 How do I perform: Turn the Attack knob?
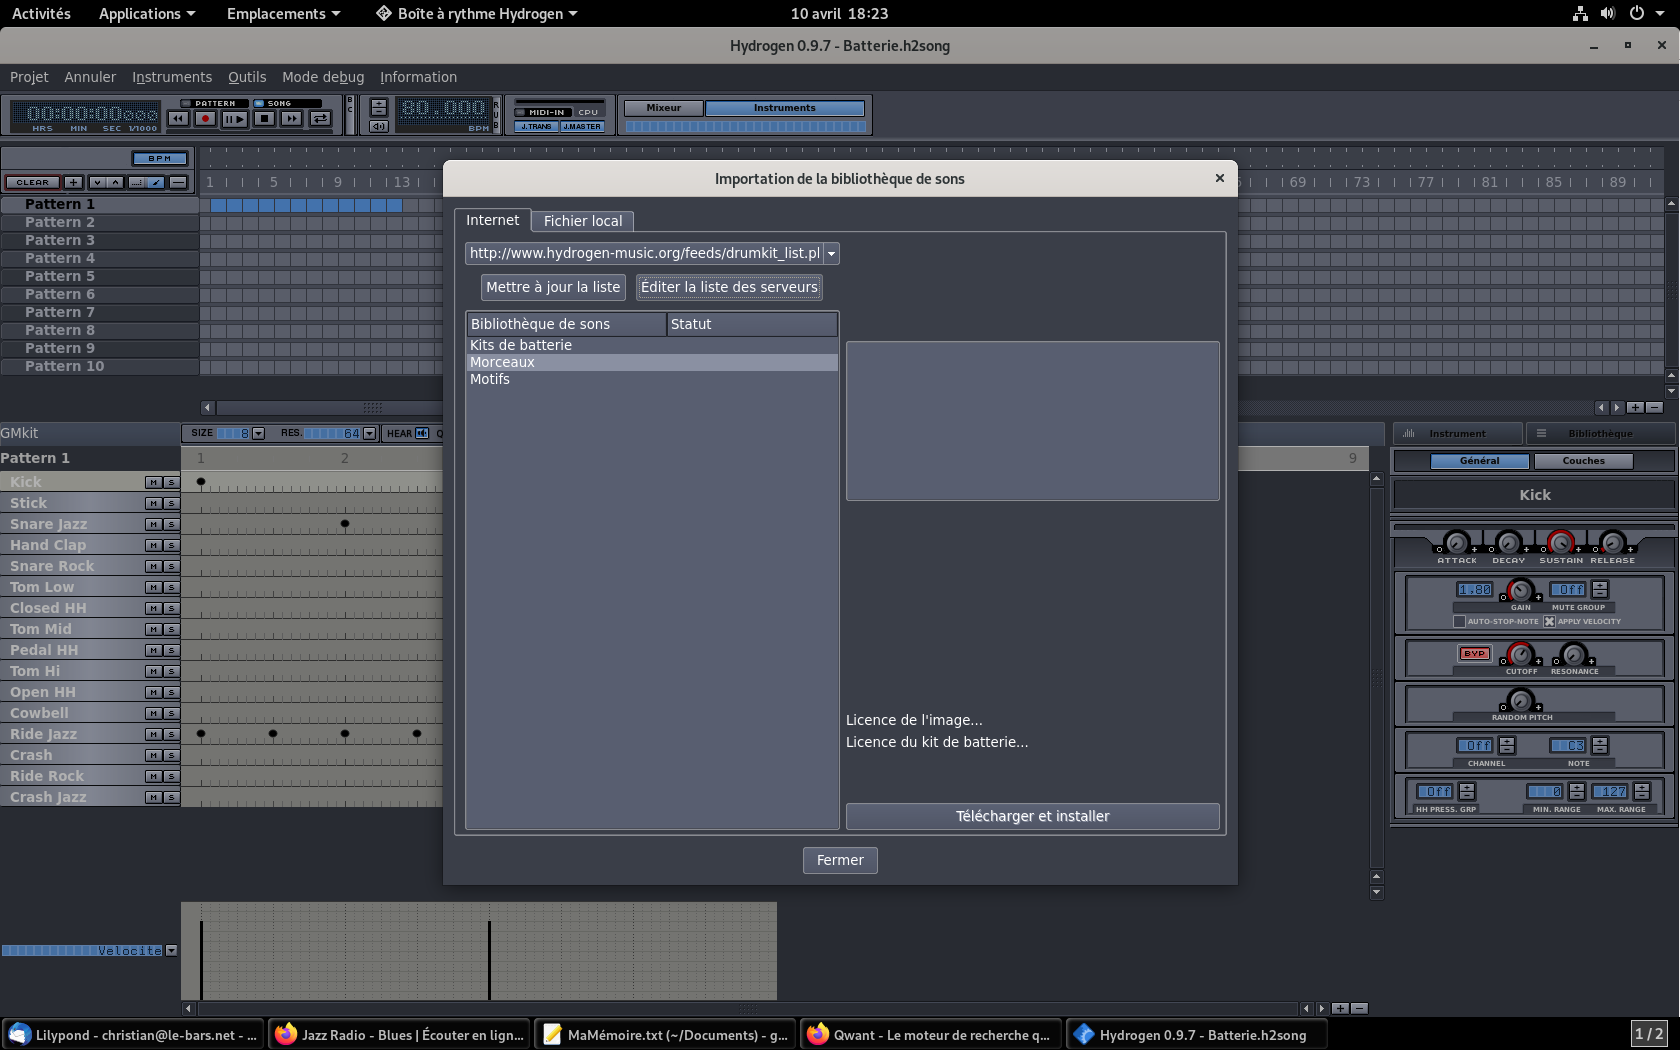(x=1457, y=543)
